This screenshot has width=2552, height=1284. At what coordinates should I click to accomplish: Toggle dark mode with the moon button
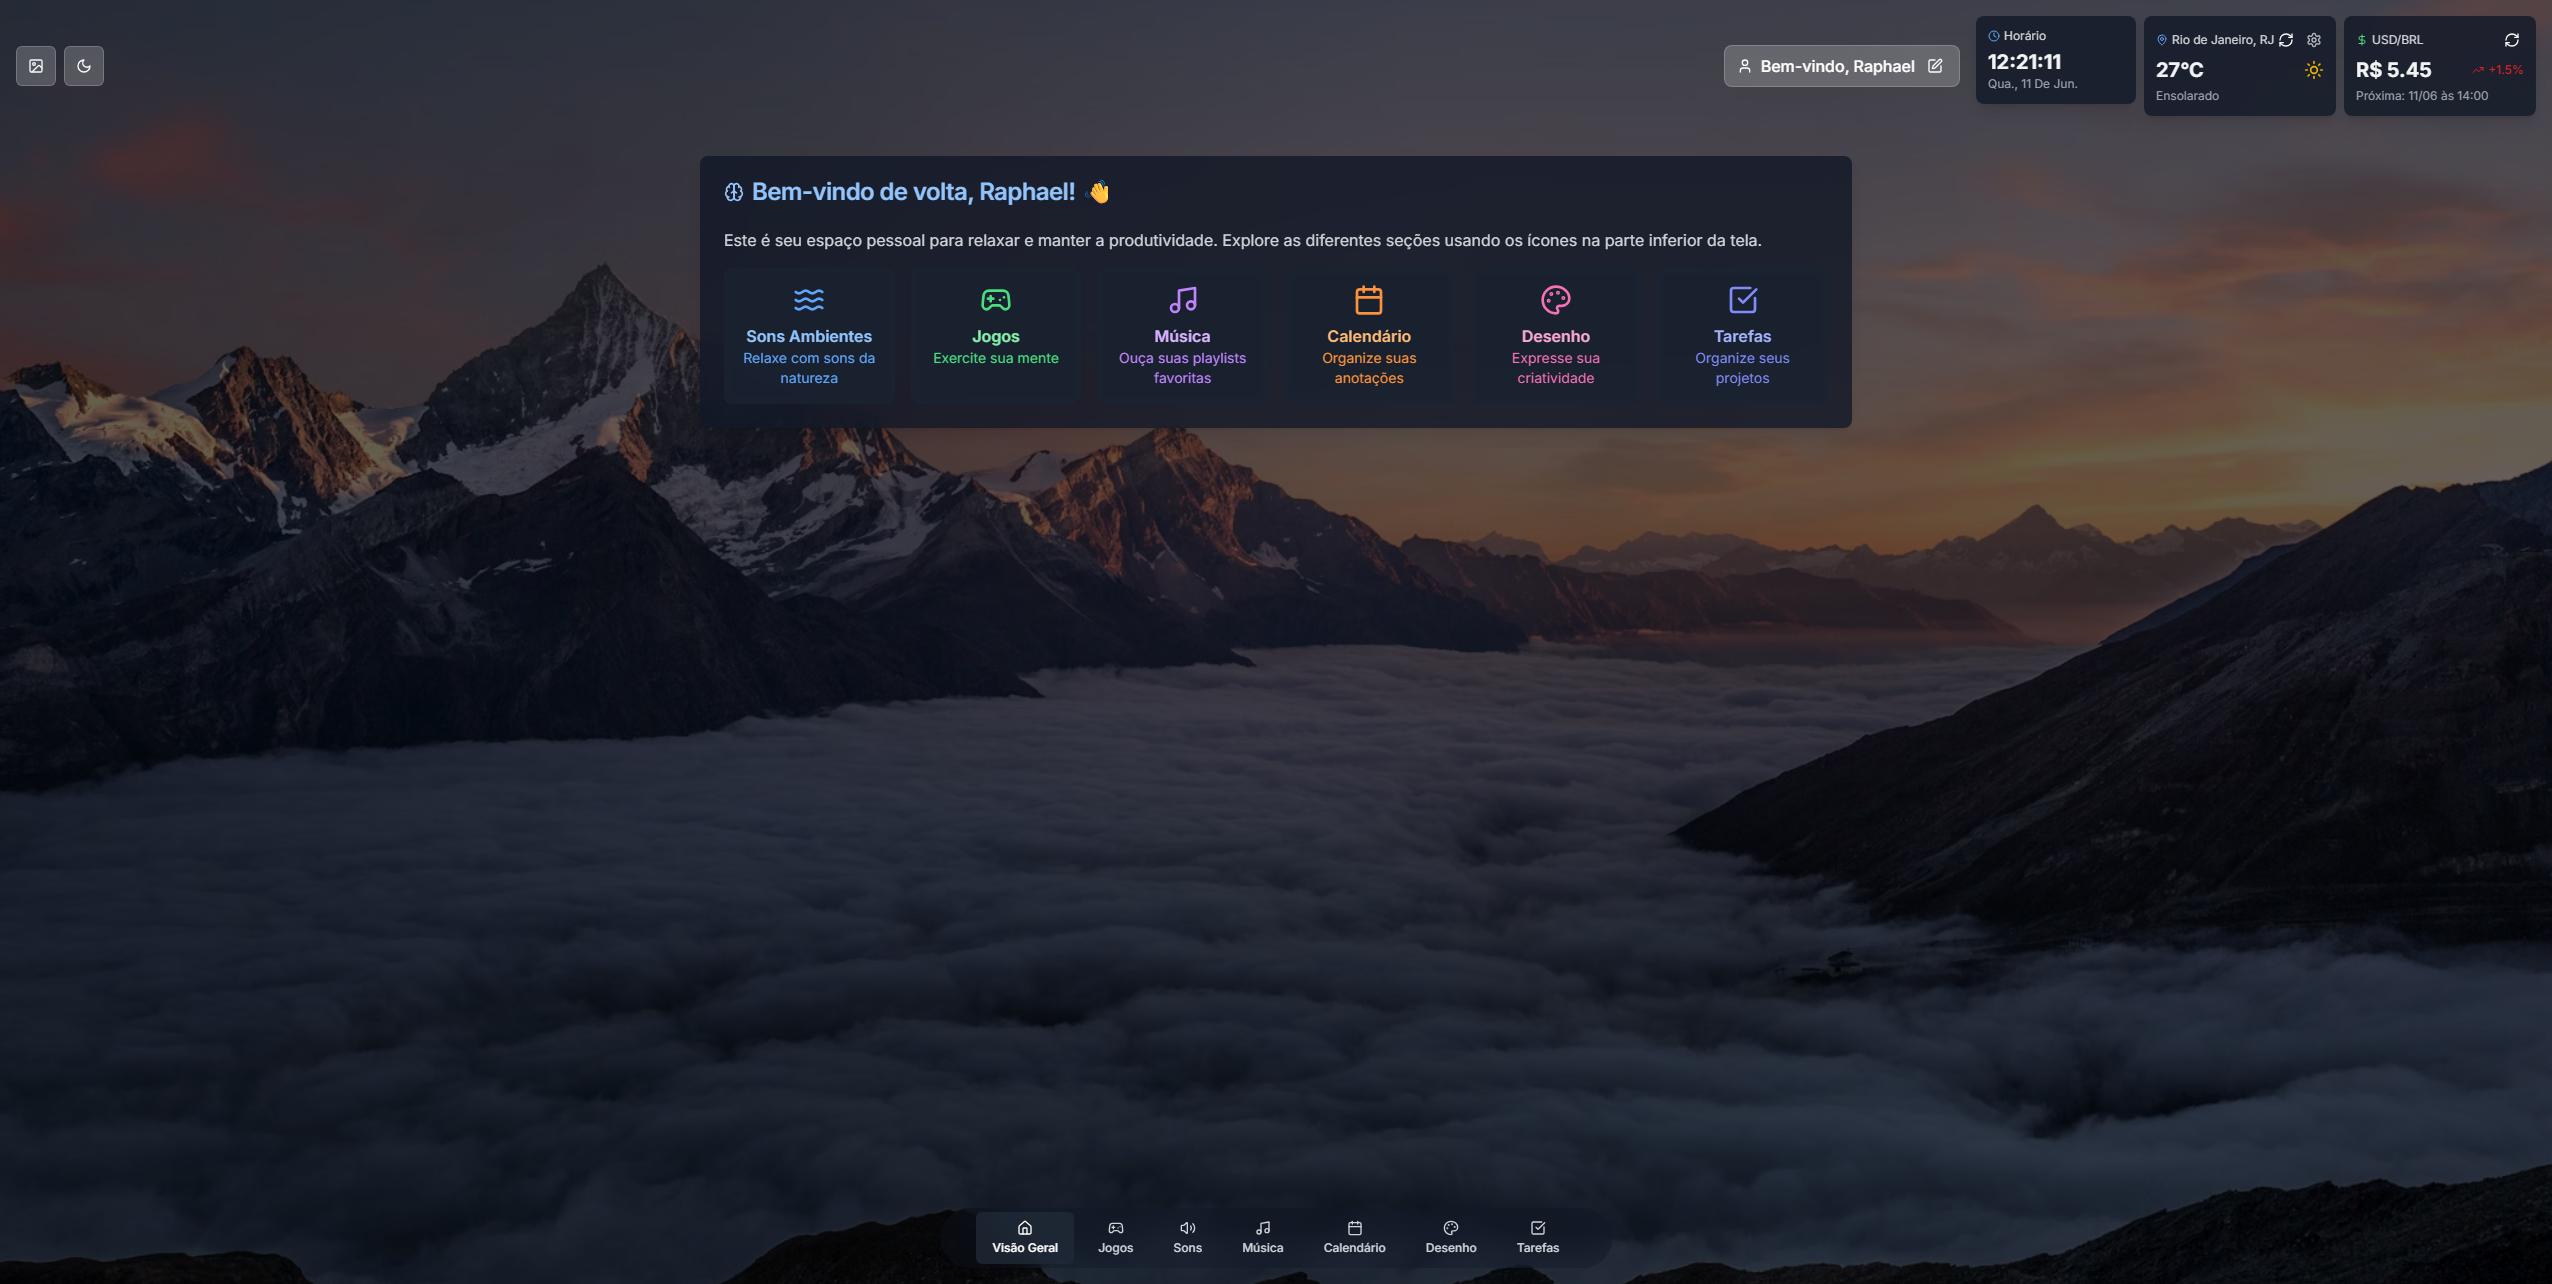tap(84, 65)
